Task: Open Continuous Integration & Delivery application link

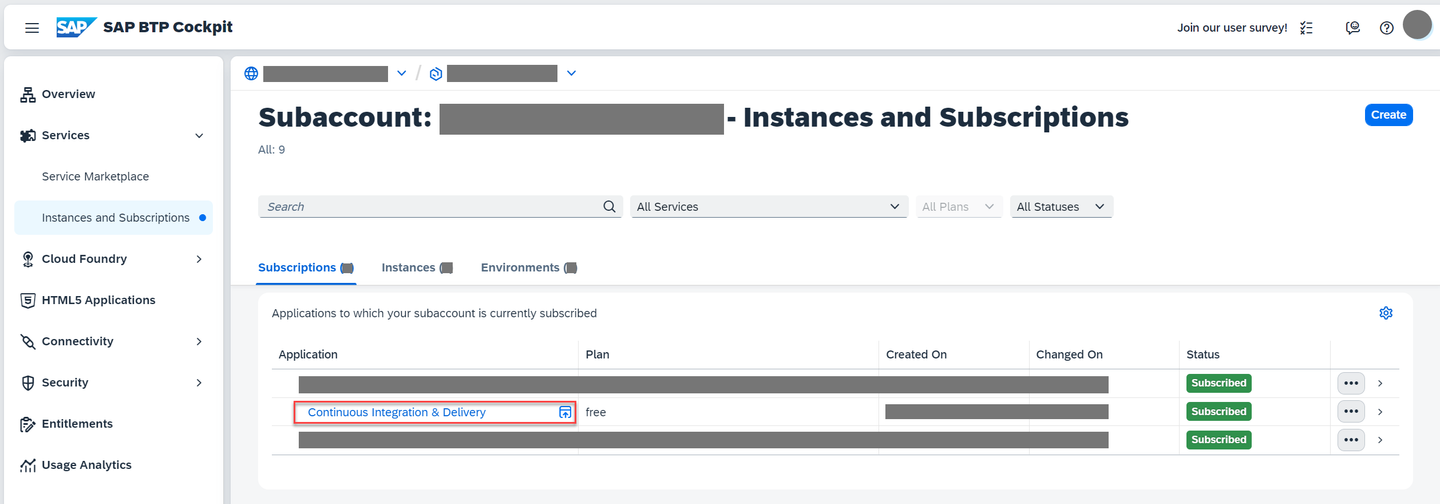Action: [x=397, y=412]
